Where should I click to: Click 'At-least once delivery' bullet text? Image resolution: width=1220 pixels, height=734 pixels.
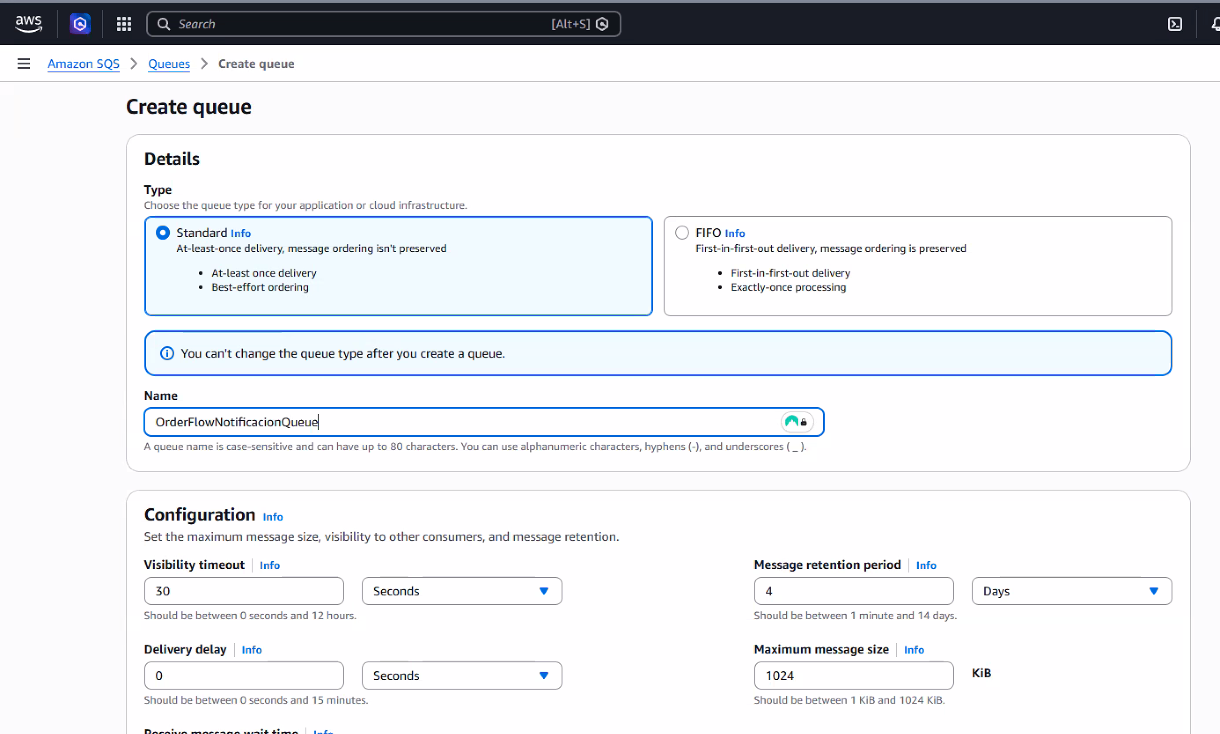(264, 273)
